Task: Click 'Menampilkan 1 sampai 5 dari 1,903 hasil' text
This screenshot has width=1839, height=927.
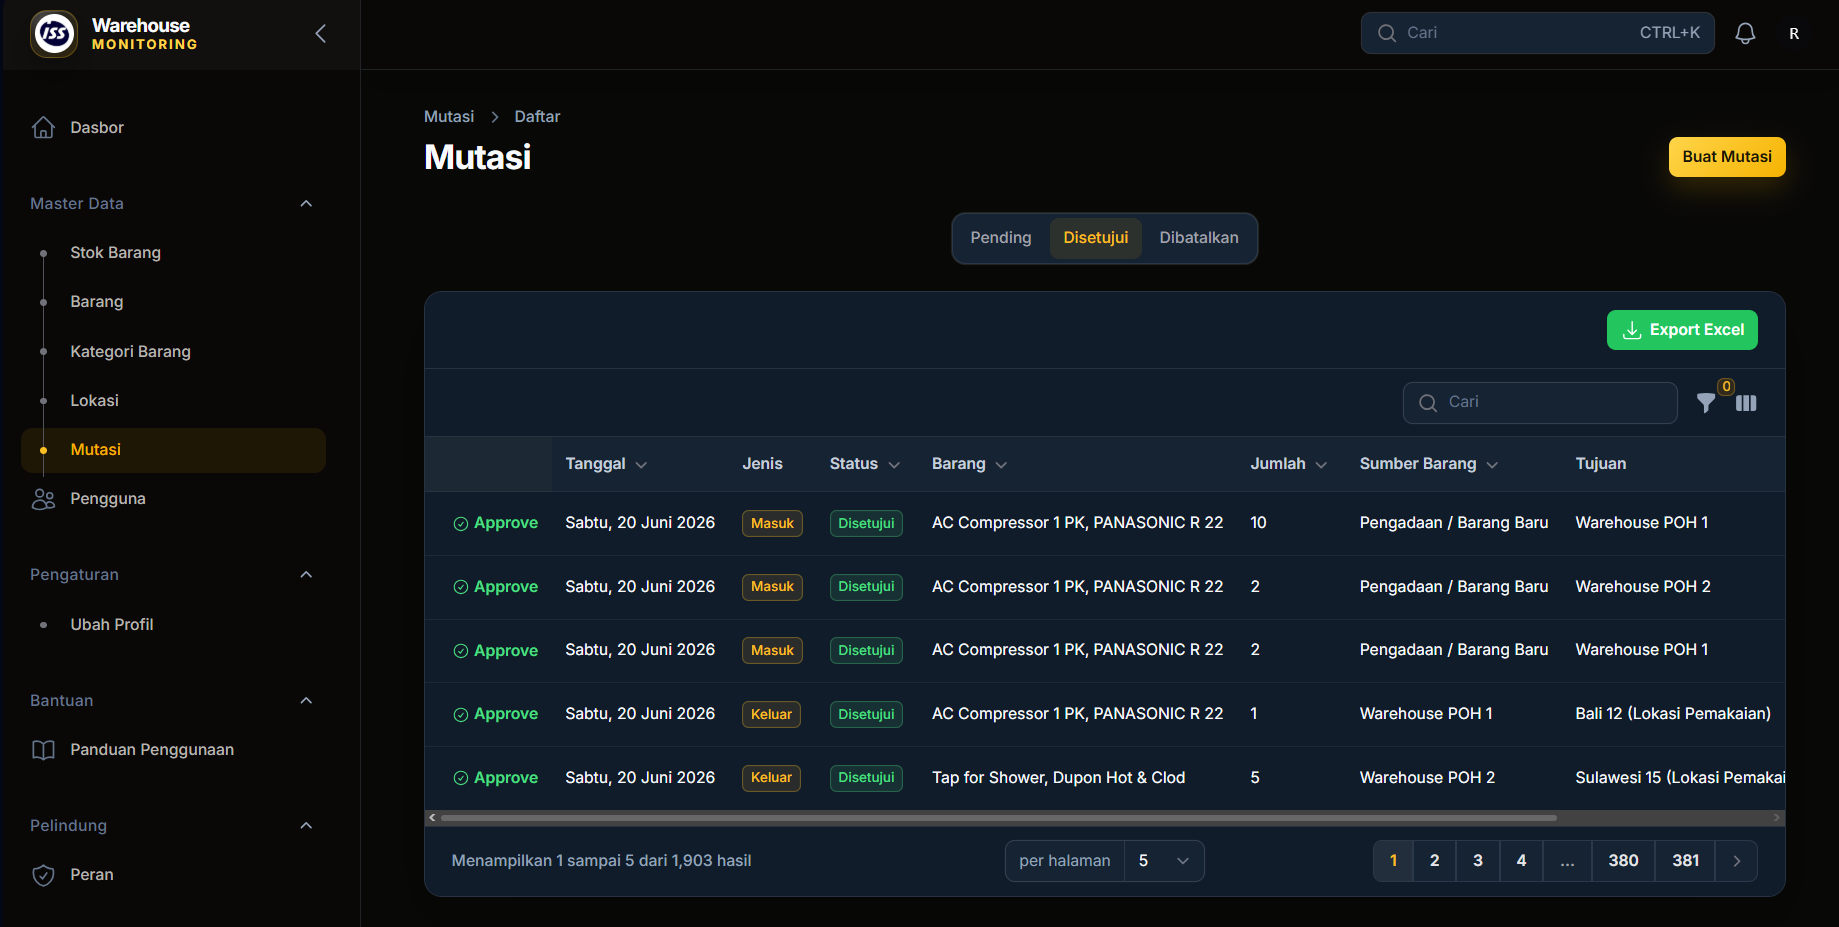Action: tap(601, 861)
